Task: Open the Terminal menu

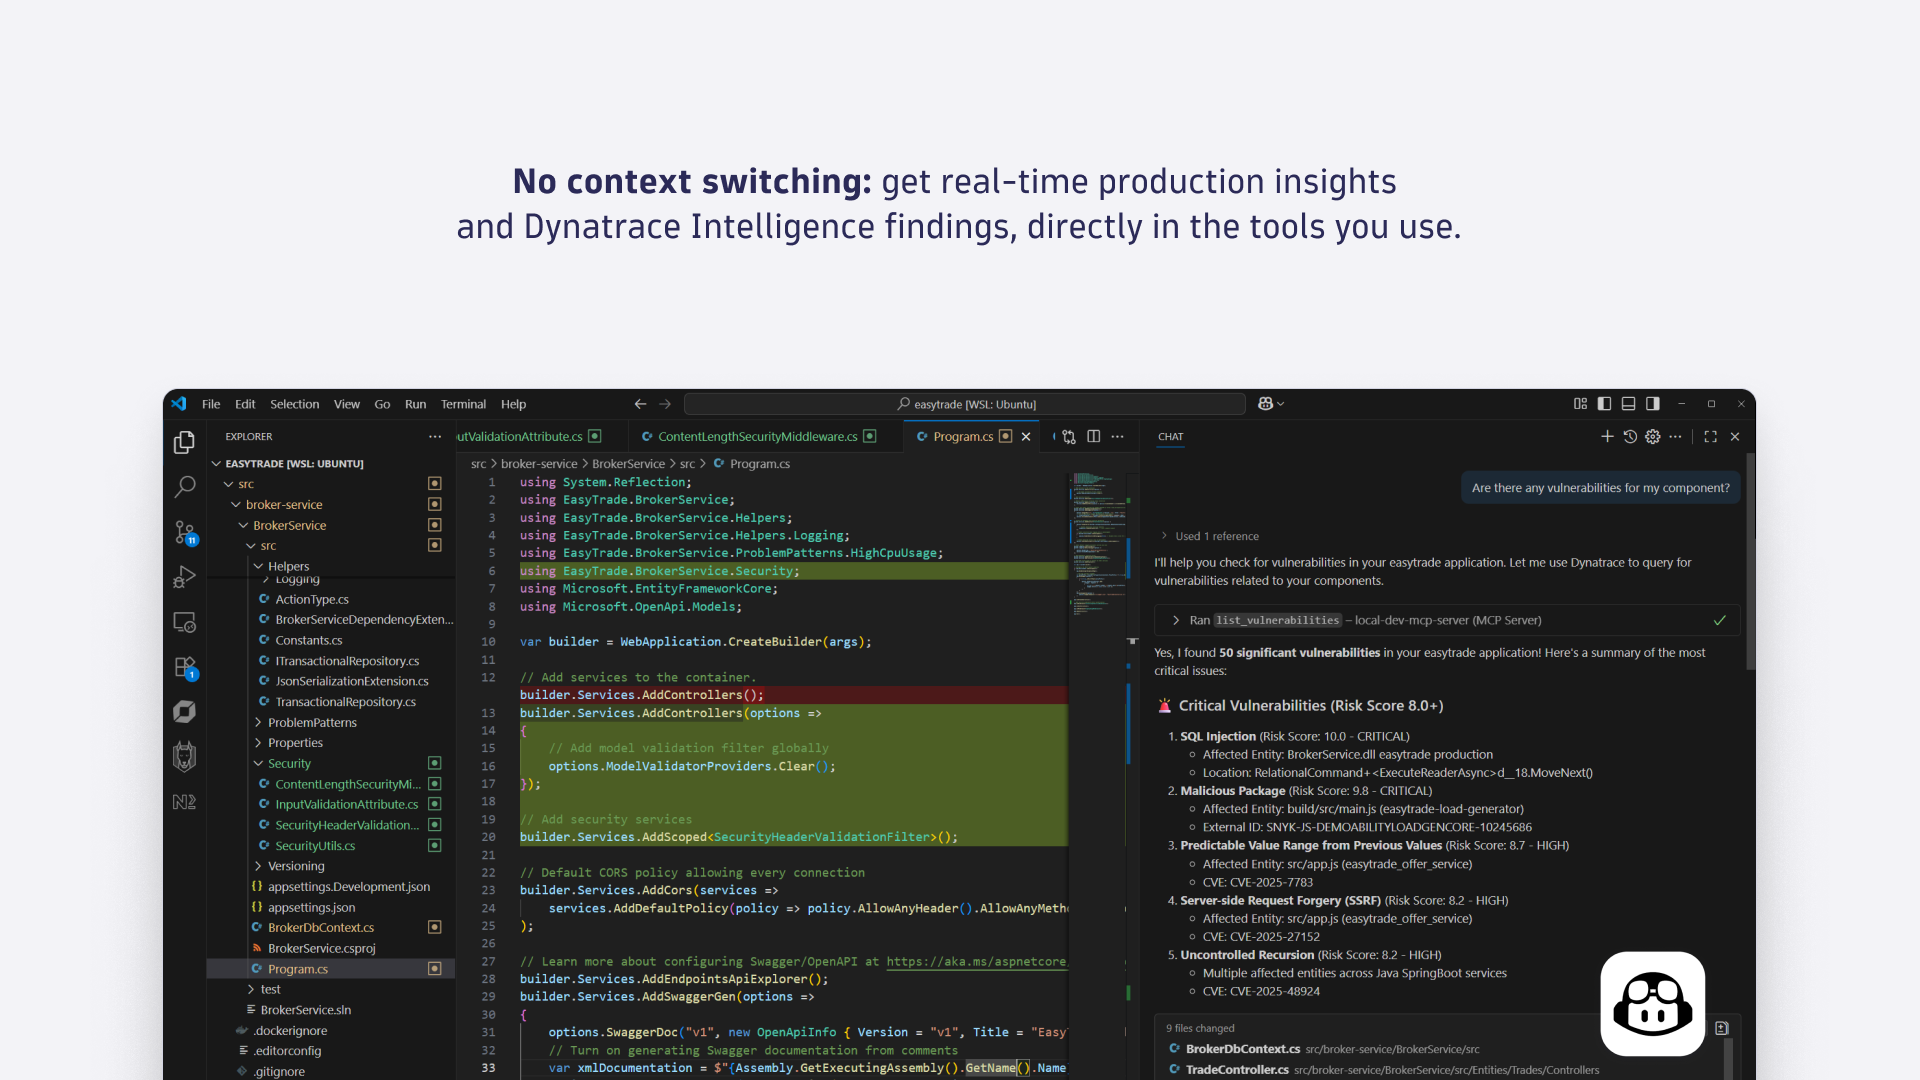Action: pos(462,404)
